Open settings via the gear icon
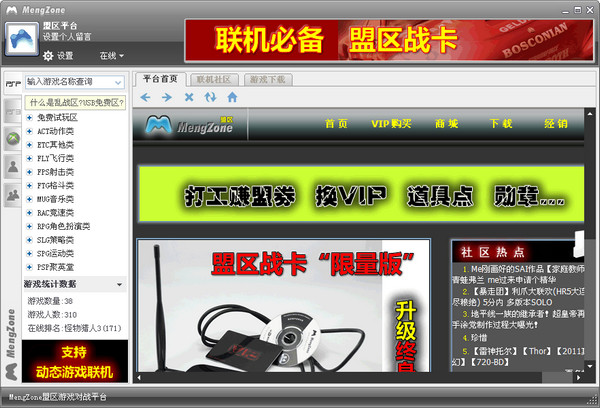This screenshot has width=600, height=408. click(48, 56)
